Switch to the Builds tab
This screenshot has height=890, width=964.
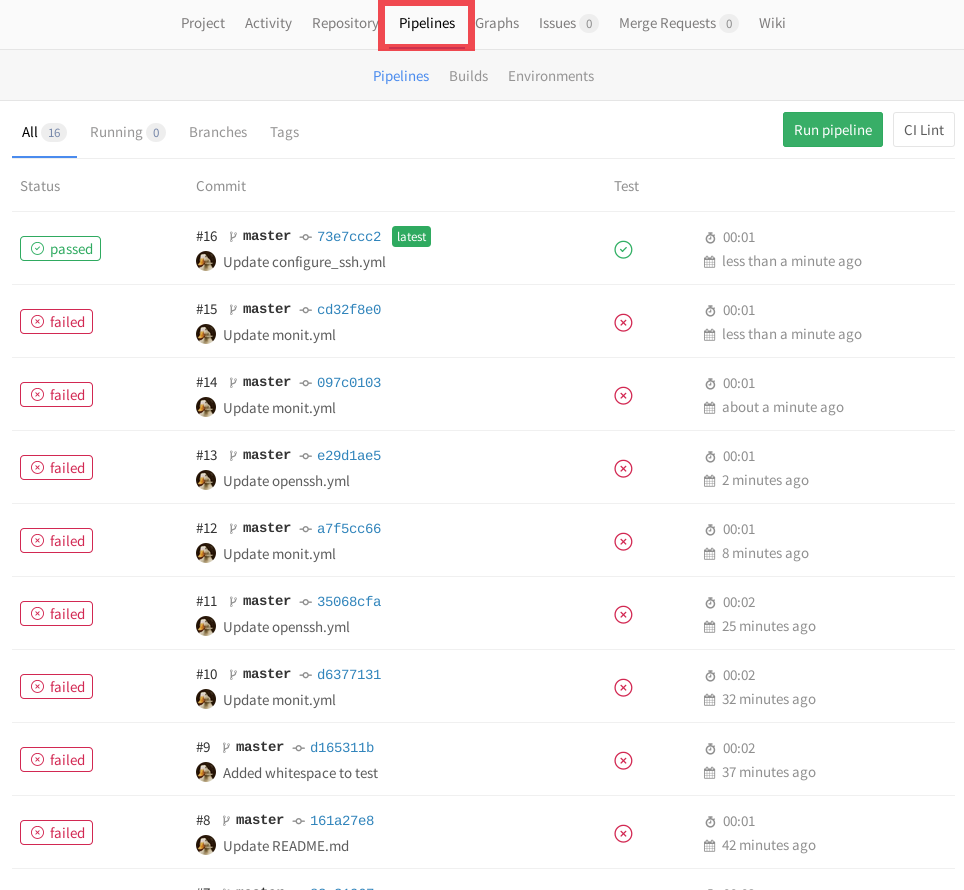(x=468, y=75)
